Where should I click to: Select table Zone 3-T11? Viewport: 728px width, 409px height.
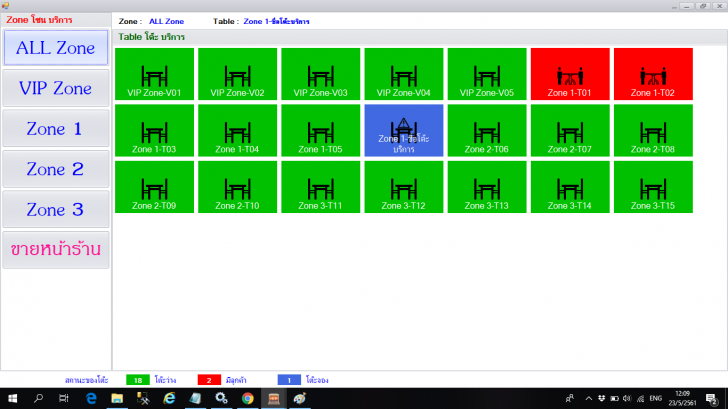tap(320, 187)
